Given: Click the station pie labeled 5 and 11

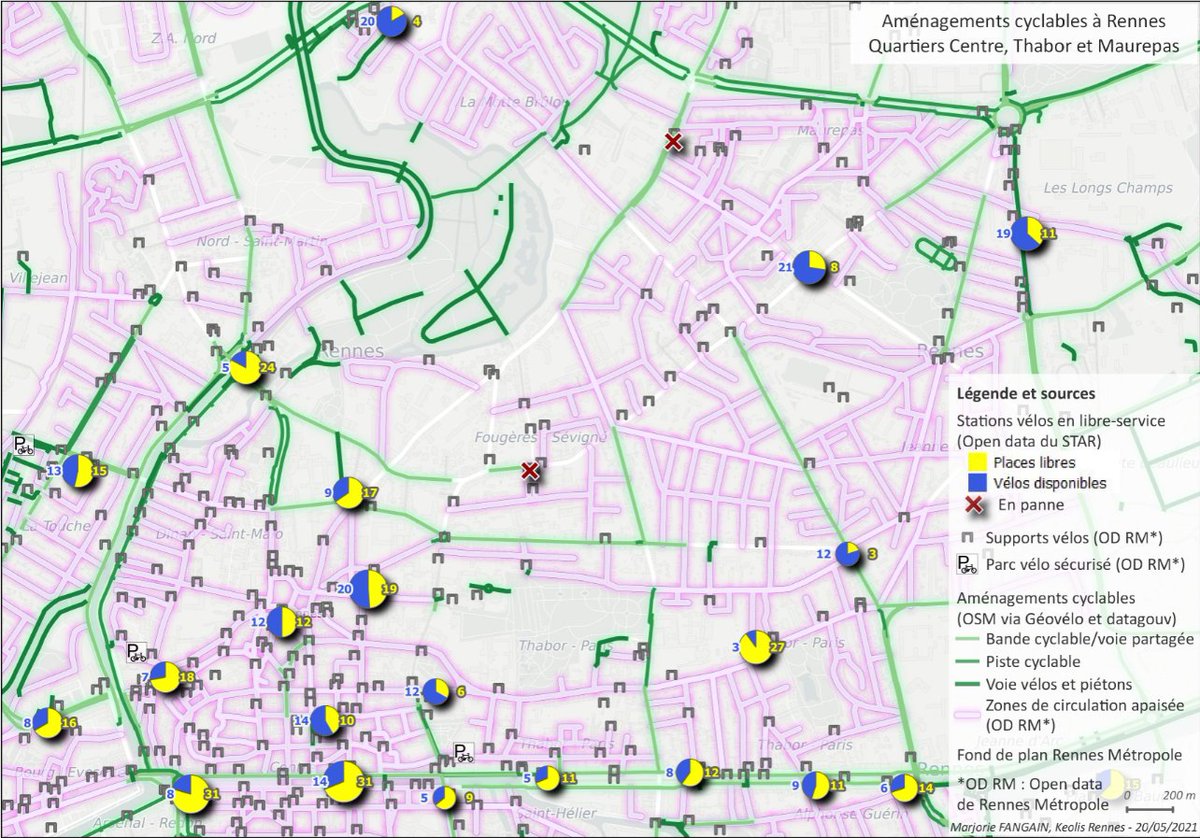Looking at the screenshot, I should [546, 777].
